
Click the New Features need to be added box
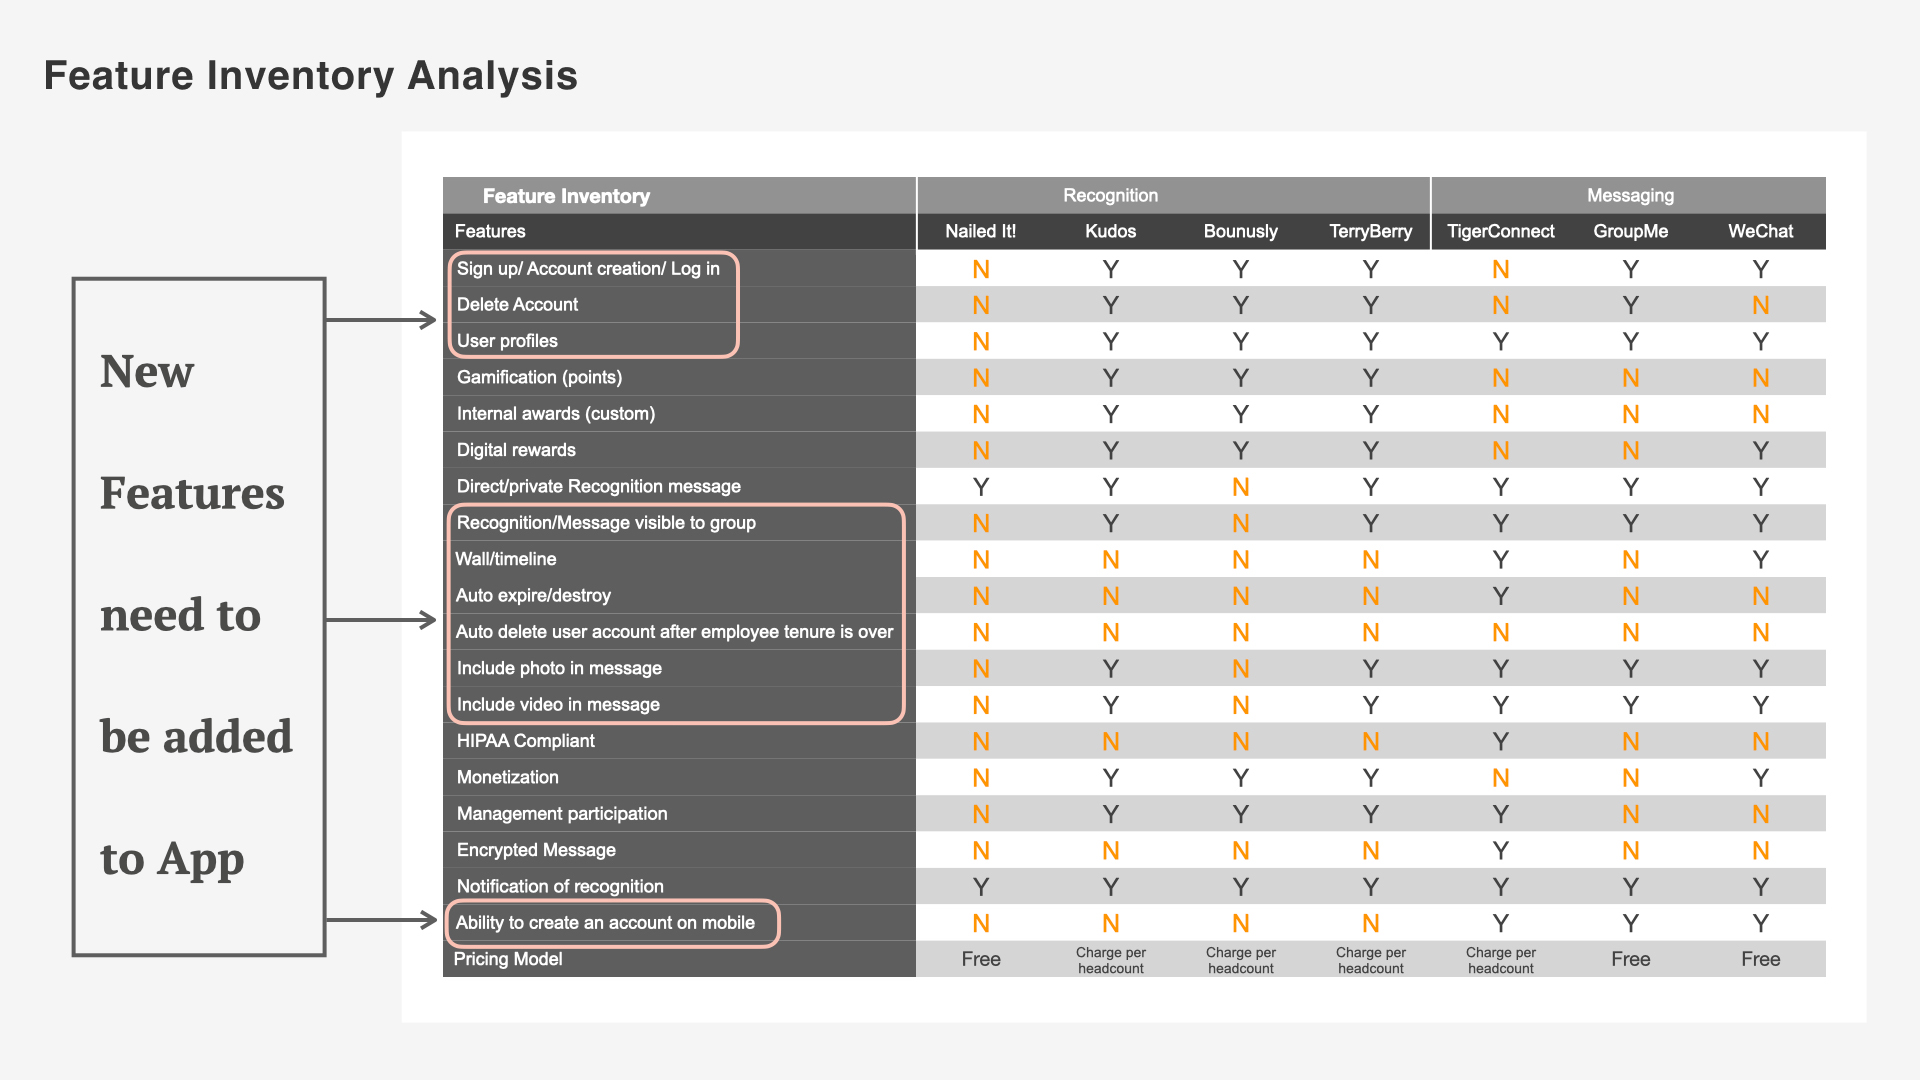199,616
